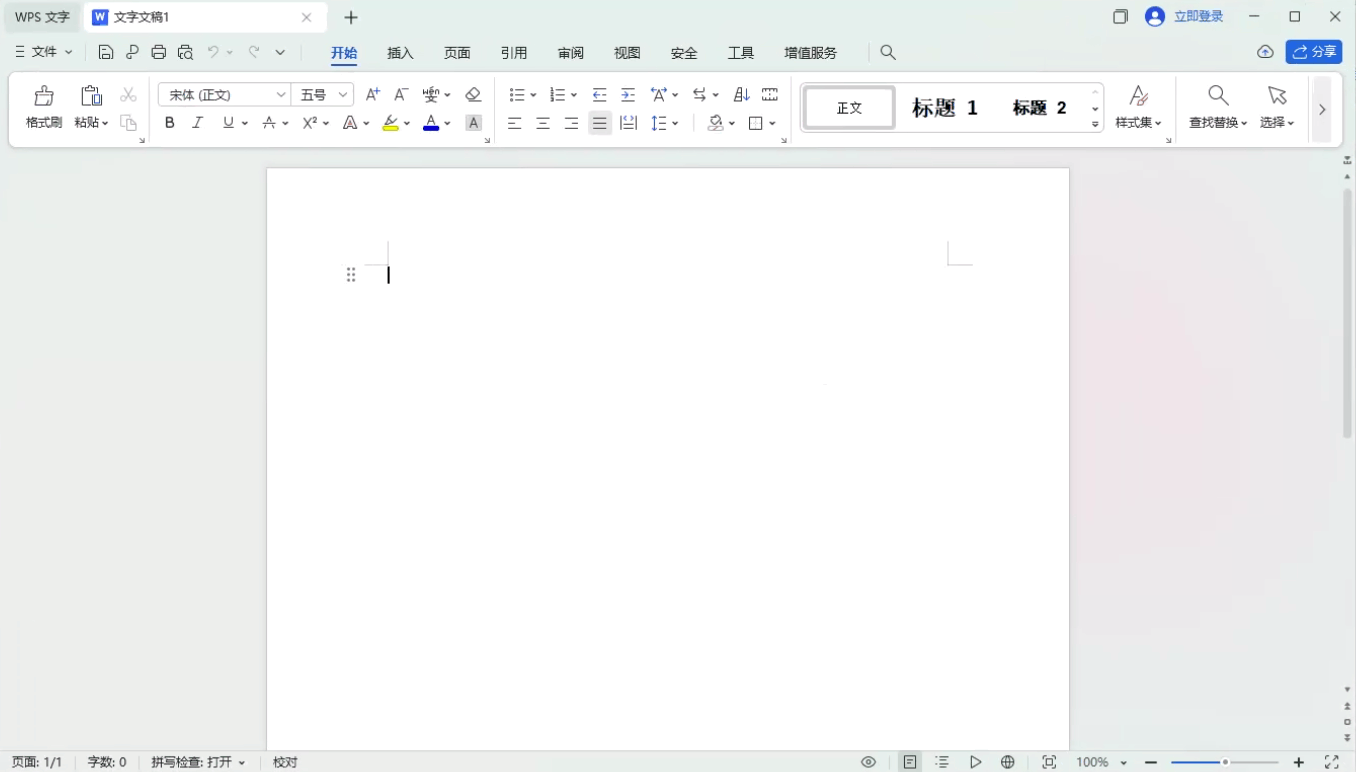The width and height of the screenshot is (1356, 772).
Task: Switch to the 审阅 tab
Action: (x=571, y=53)
